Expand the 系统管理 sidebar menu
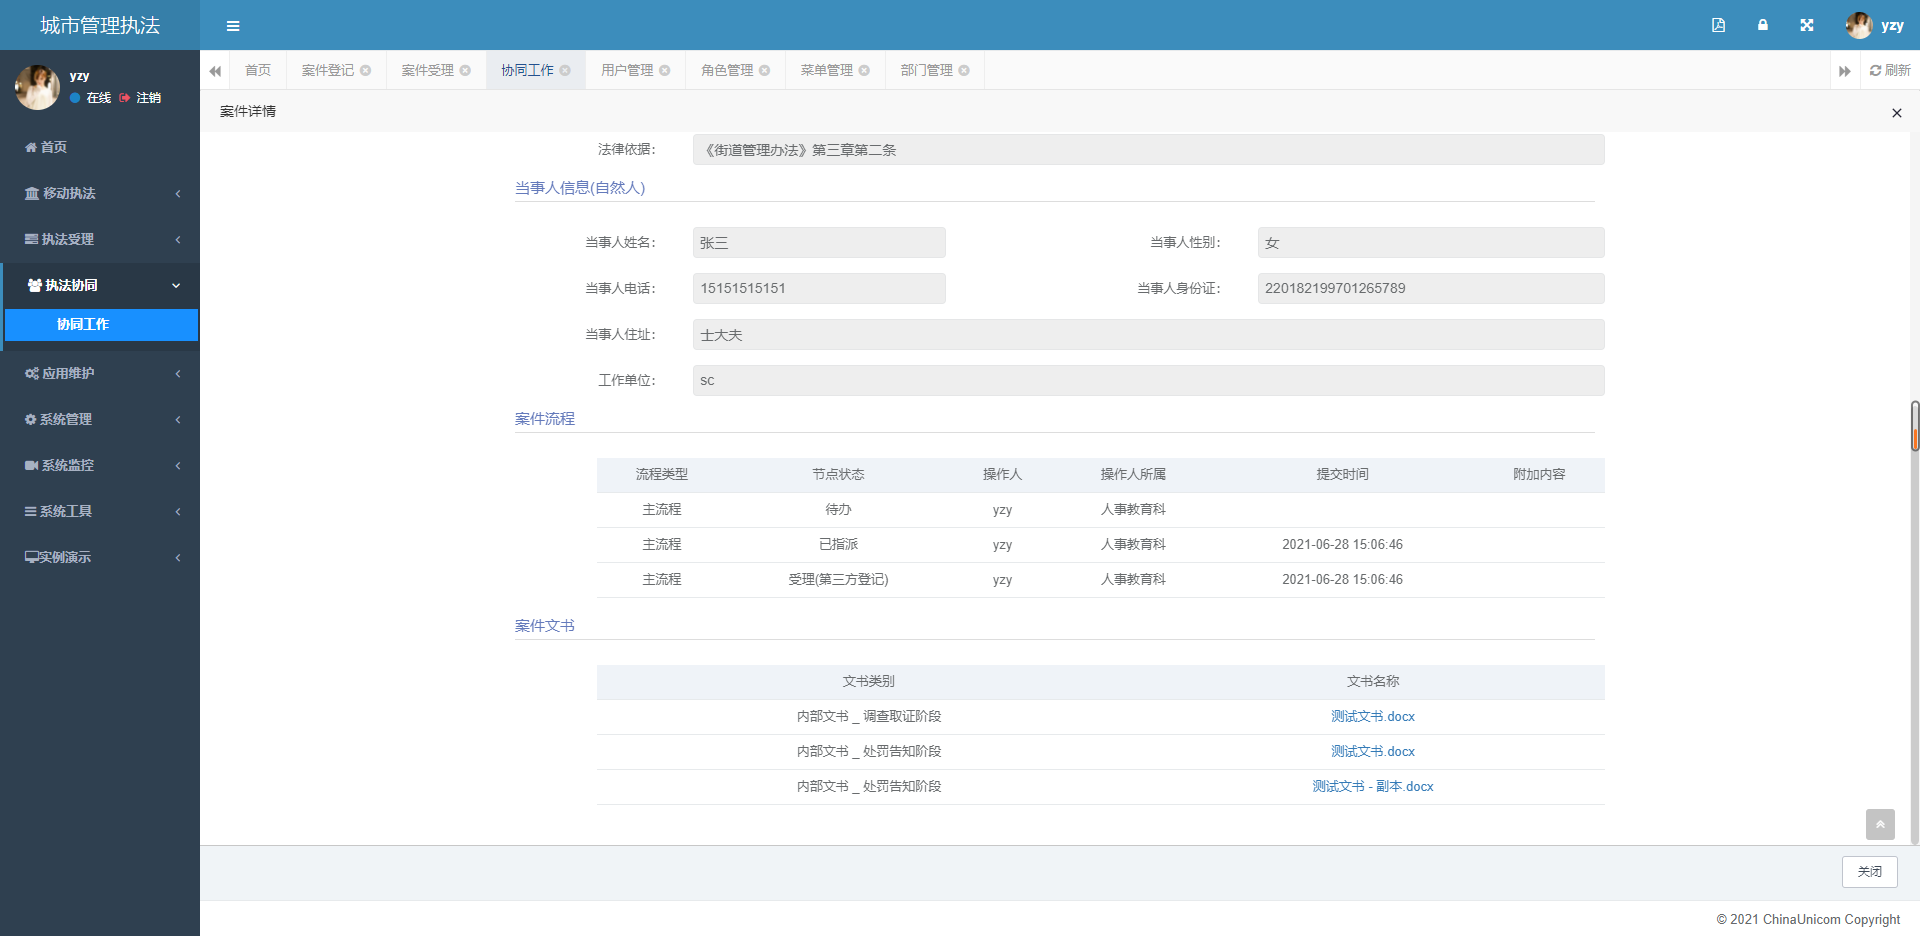This screenshot has height=936, width=1920. point(100,419)
